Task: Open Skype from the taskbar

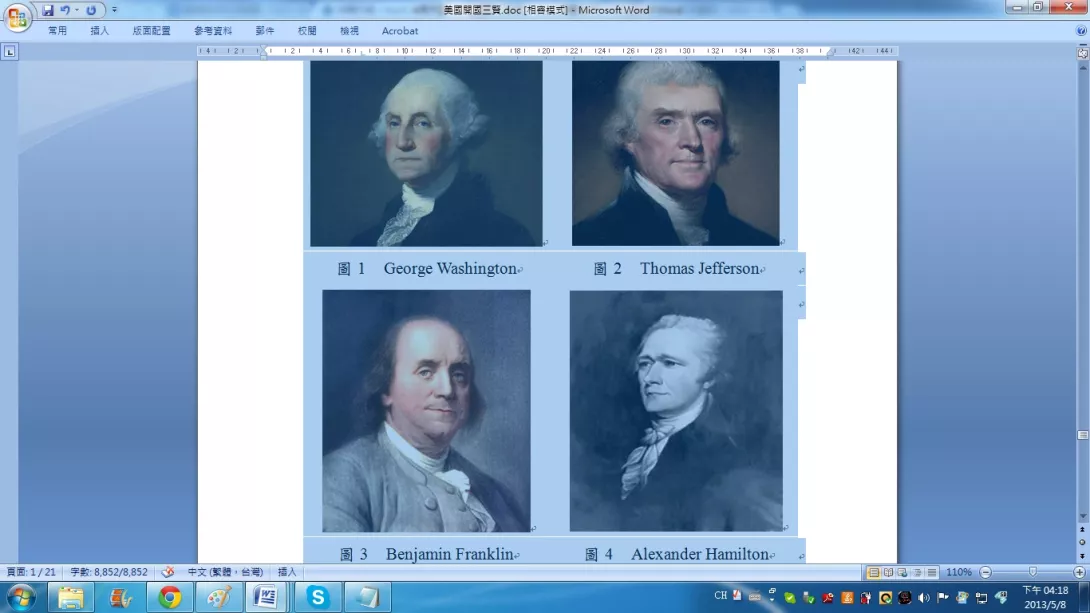Action: click(318, 598)
